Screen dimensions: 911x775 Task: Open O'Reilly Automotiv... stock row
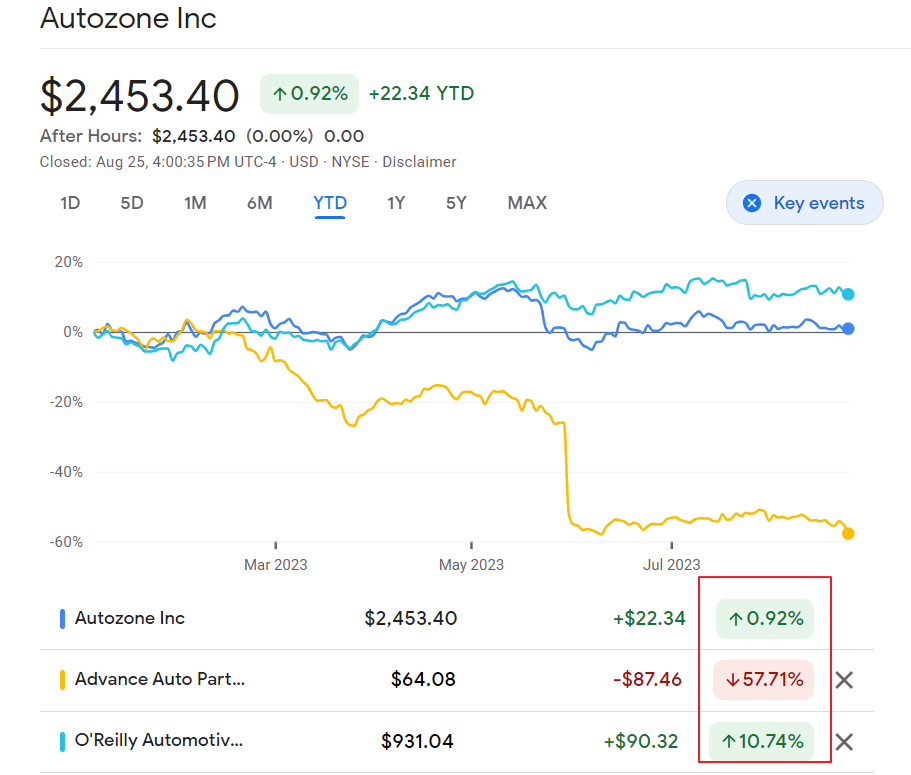[x=159, y=740]
